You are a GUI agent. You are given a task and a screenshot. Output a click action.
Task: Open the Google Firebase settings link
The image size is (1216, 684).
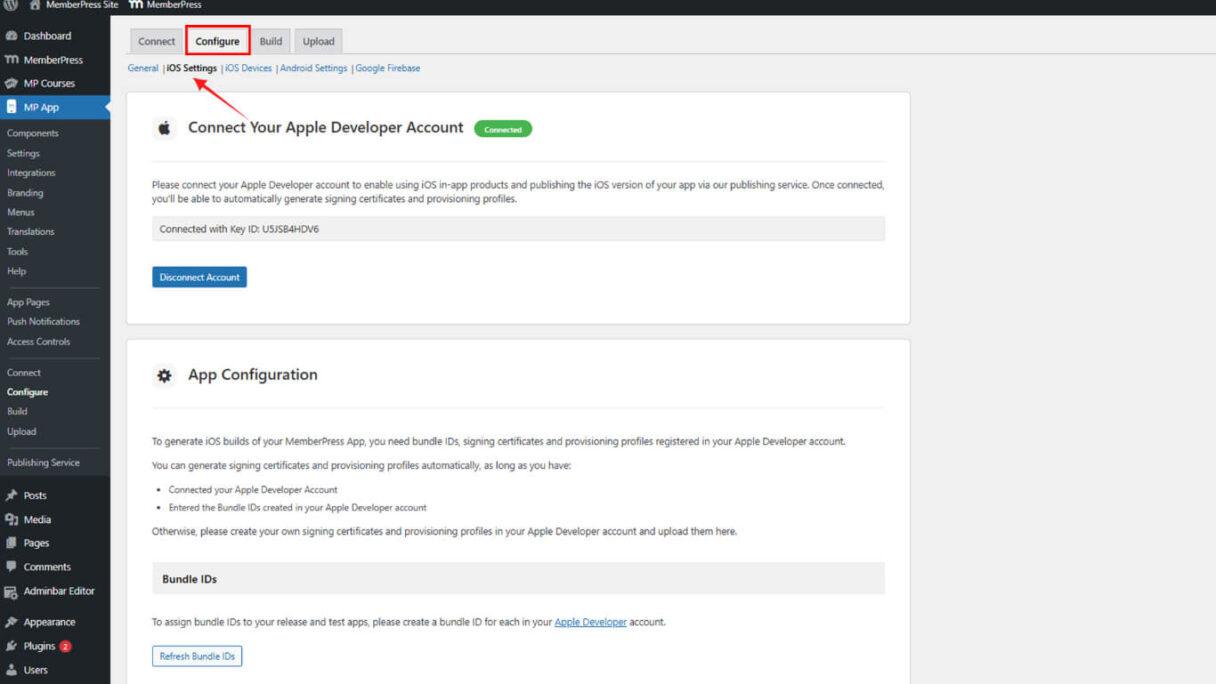click(388, 68)
